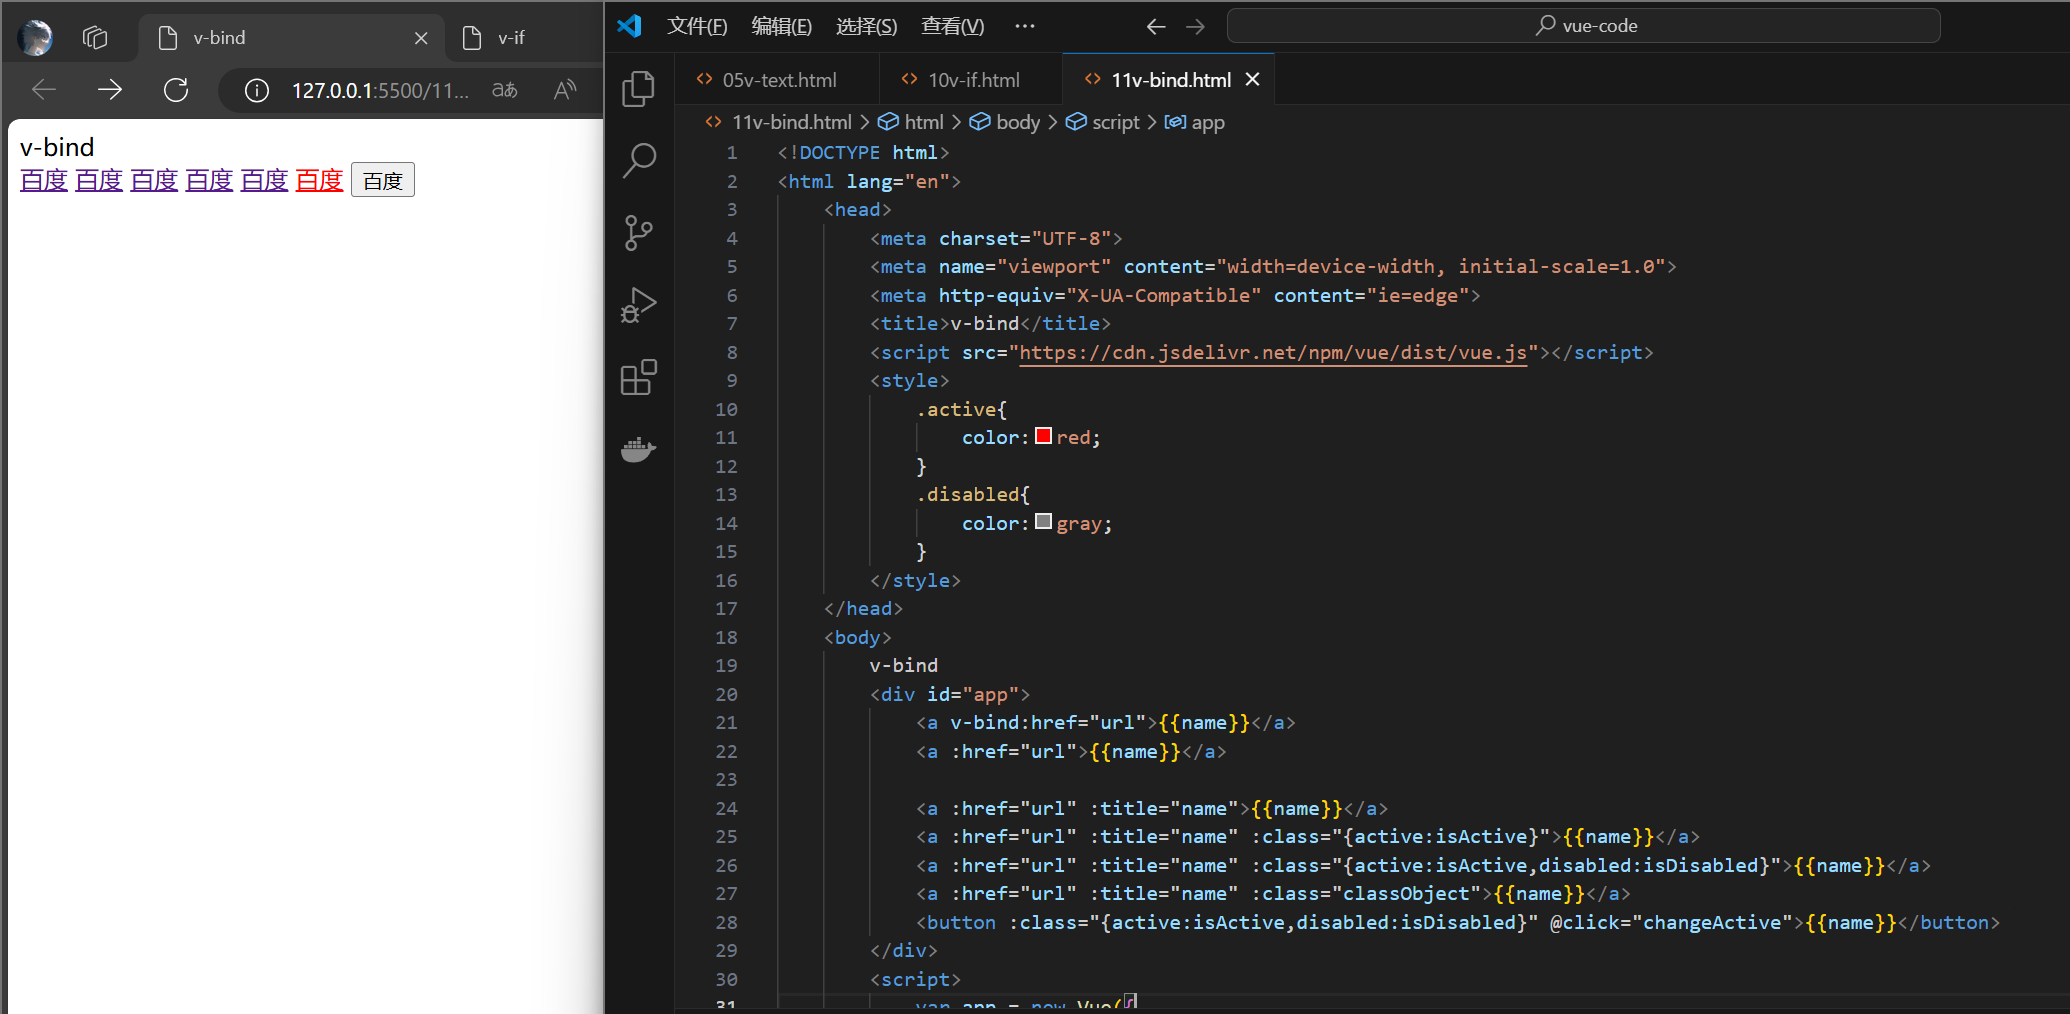Image resolution: width=2070 pixels, height=1014 pixels.
Task: Switch to the 10v-if.html editor tab
Action: point(970,80)
